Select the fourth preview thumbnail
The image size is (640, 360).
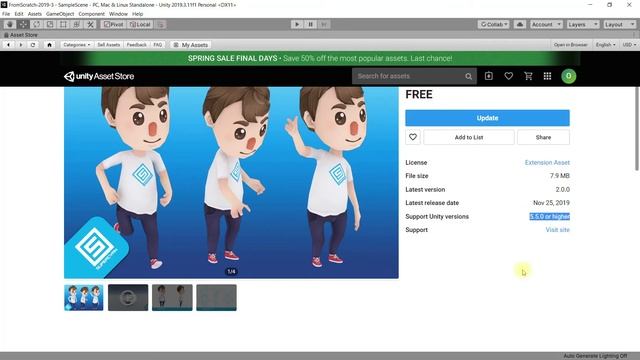tap(216, 298)
